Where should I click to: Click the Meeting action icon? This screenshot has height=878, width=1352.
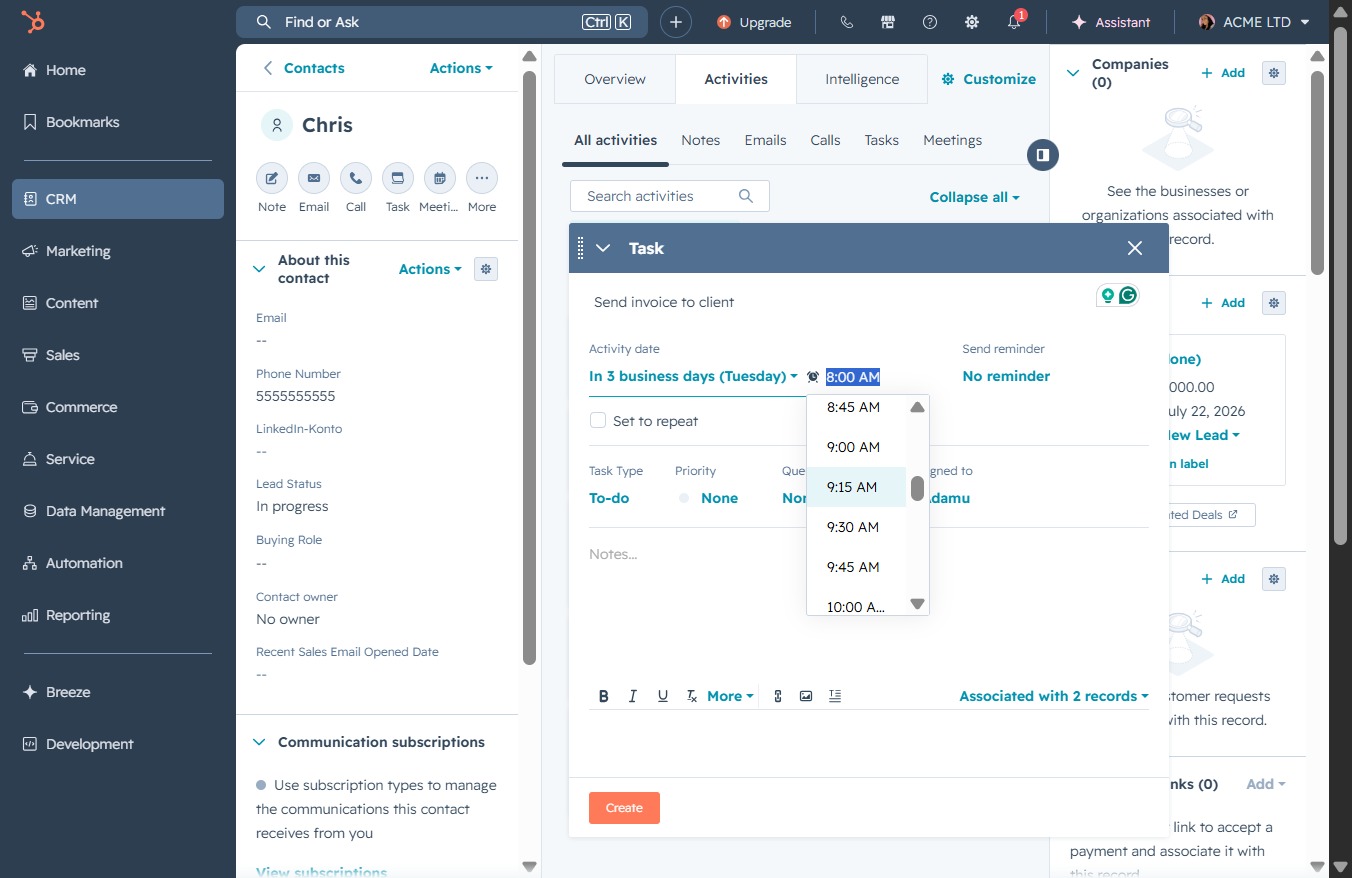point(440,178)
